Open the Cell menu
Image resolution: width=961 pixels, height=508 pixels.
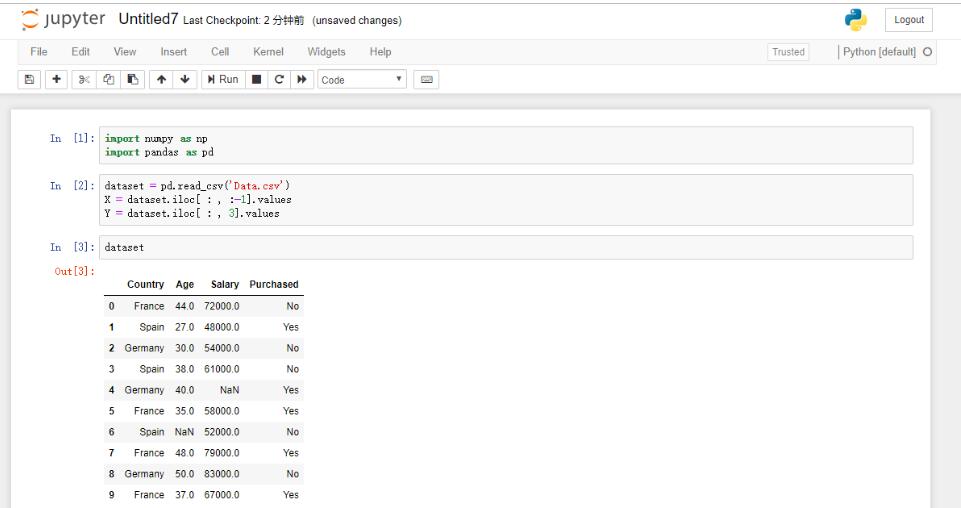click(x=220, y=52)
